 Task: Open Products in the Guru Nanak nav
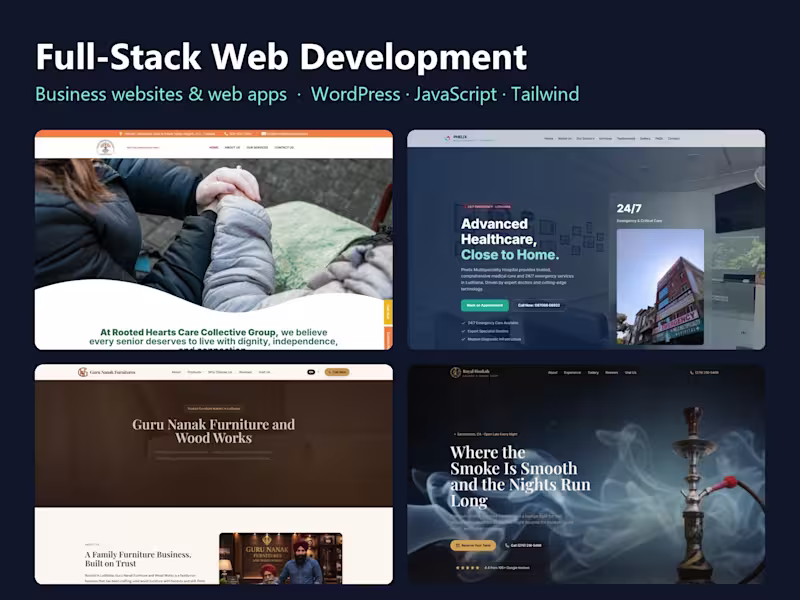(194, 372)
